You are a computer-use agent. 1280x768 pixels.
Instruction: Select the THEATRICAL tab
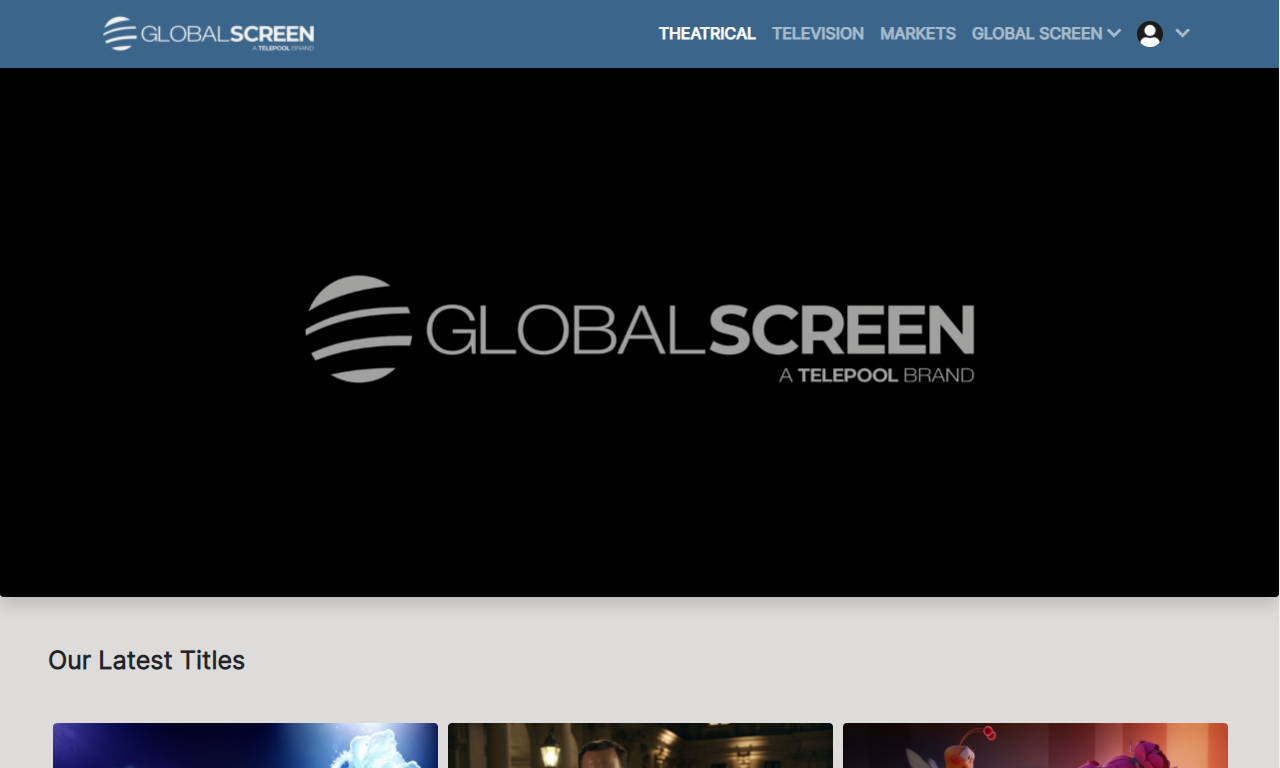point(707,33)
